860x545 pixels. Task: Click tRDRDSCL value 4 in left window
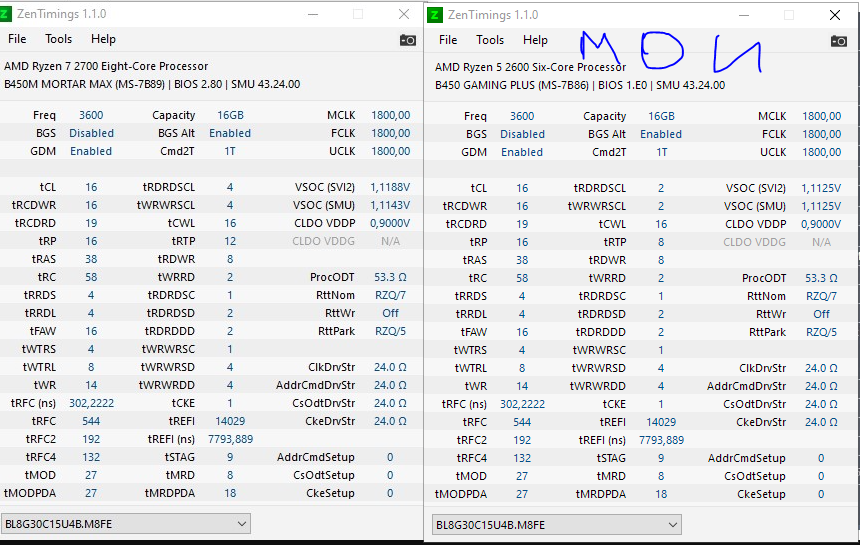click(x=230, y=188)
